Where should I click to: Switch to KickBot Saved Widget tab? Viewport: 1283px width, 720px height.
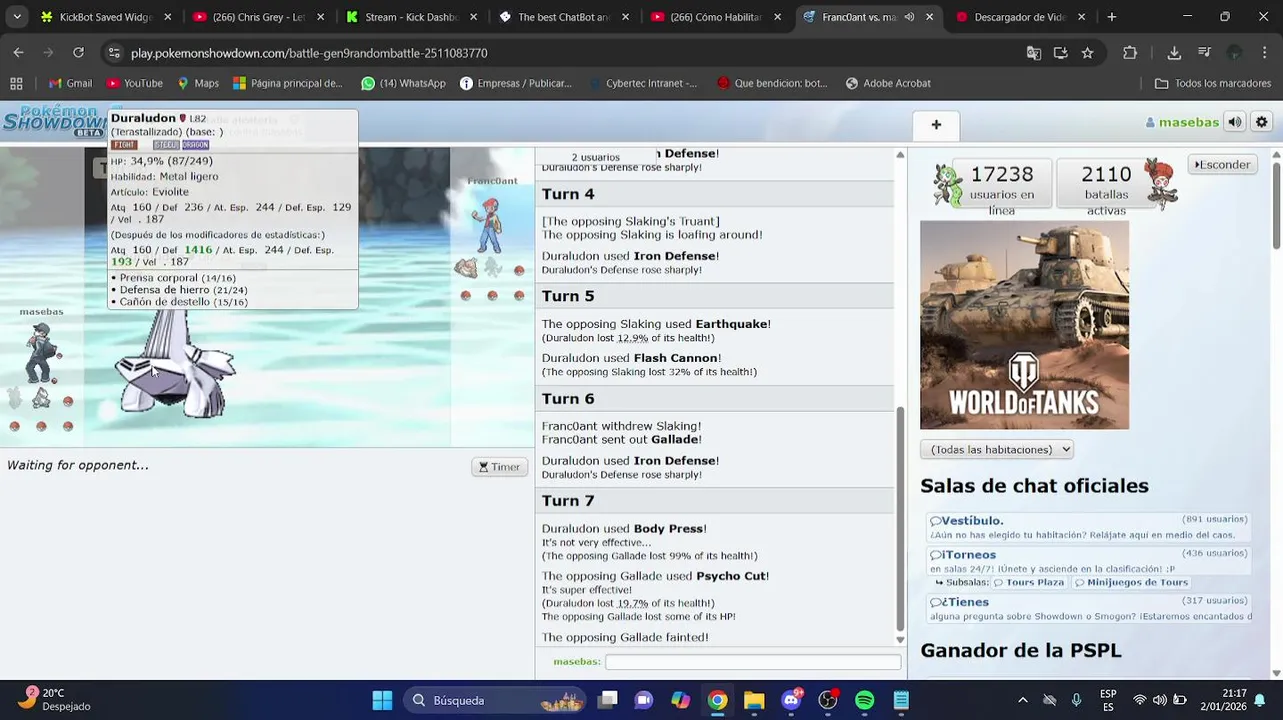(105, 17)
